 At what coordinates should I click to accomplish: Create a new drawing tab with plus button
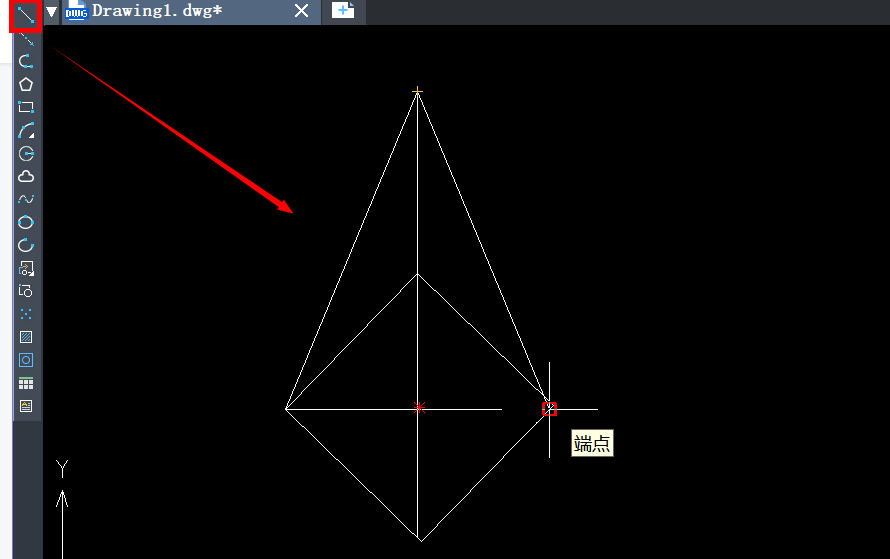pyautogui.click(x=343, y=11)
